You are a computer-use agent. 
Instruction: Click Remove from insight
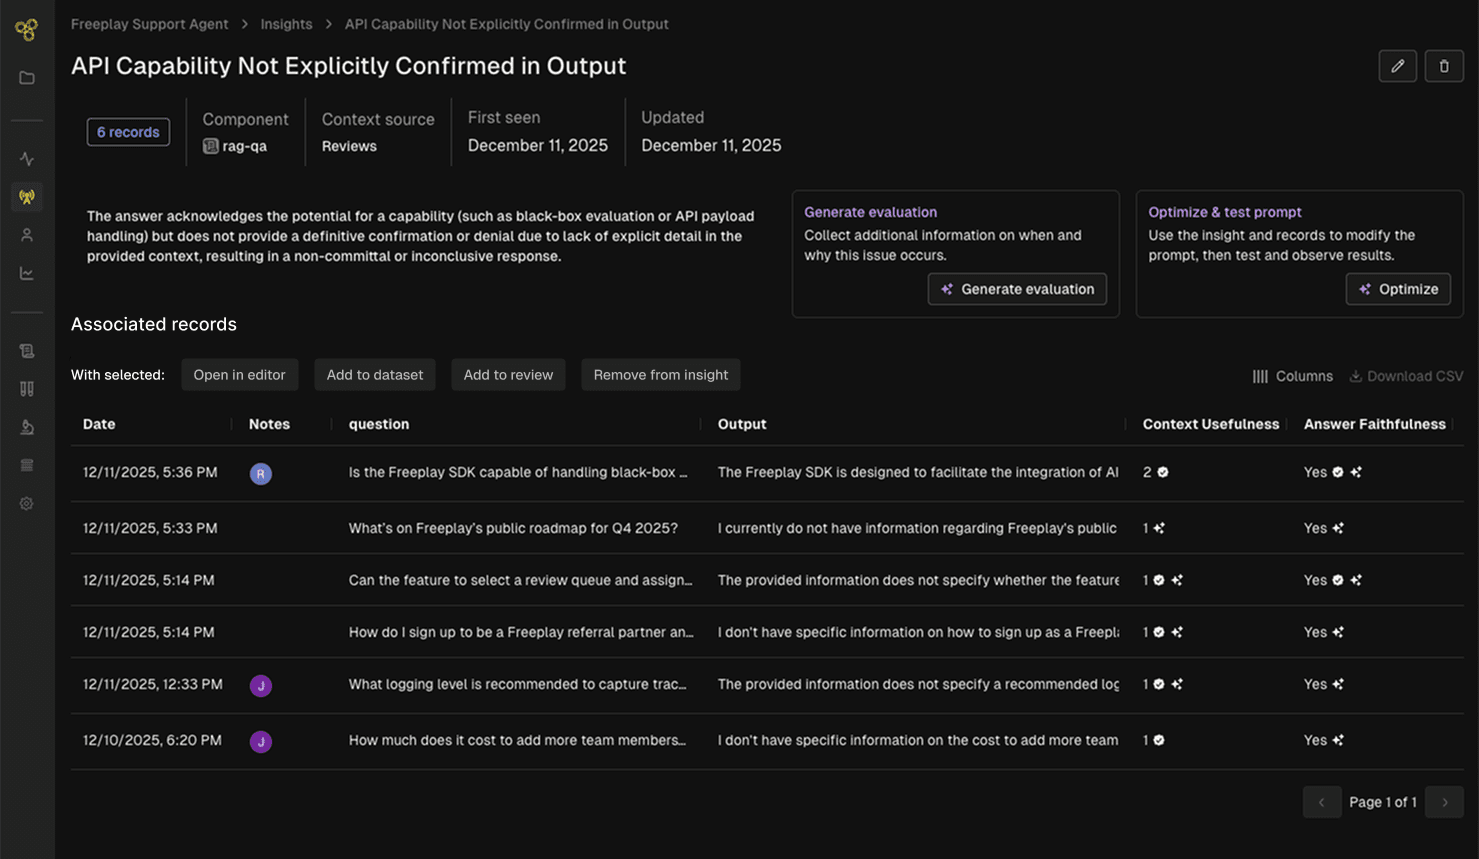pos(661,375)
